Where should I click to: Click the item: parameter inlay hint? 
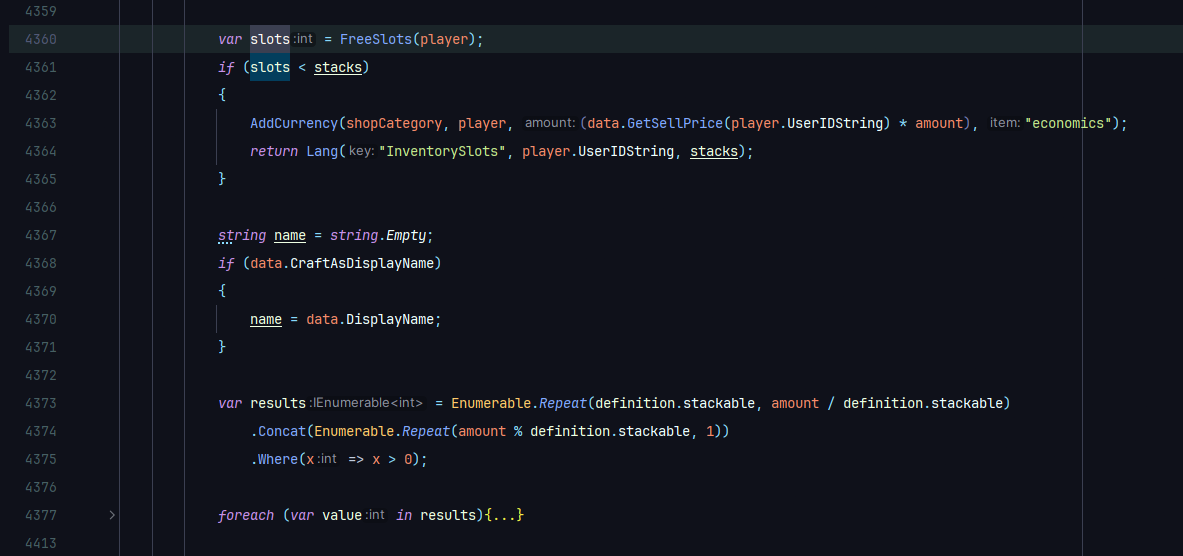pos(1005,123)
